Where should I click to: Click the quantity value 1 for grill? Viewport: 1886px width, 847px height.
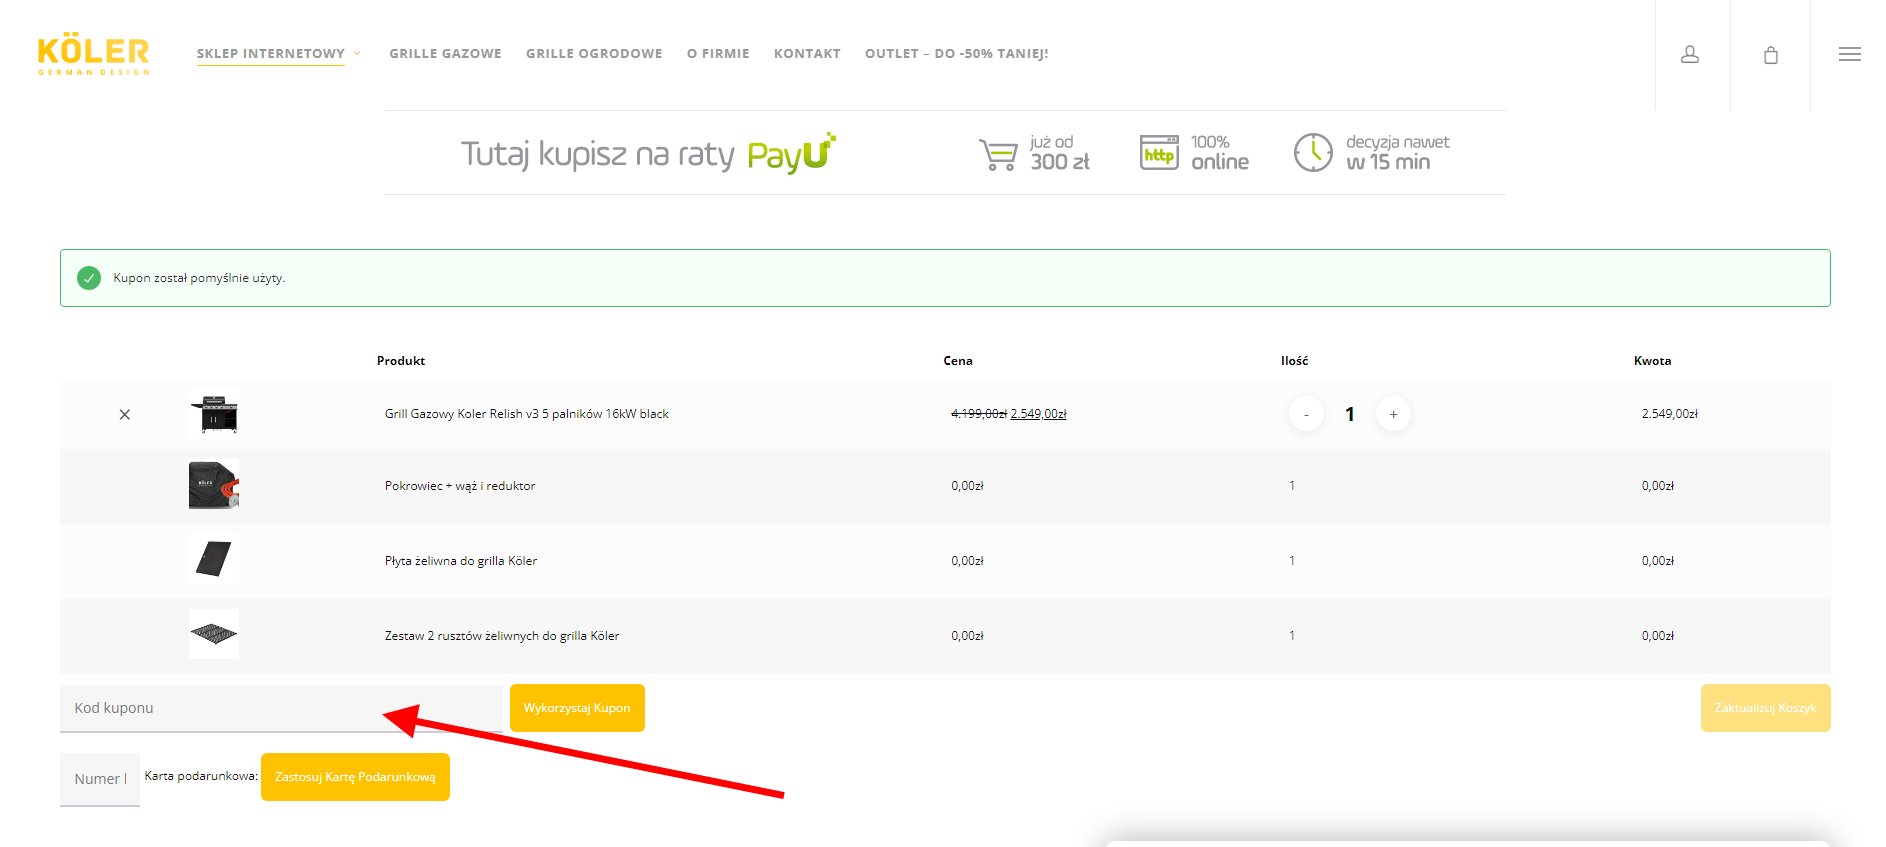point(1350,414)
